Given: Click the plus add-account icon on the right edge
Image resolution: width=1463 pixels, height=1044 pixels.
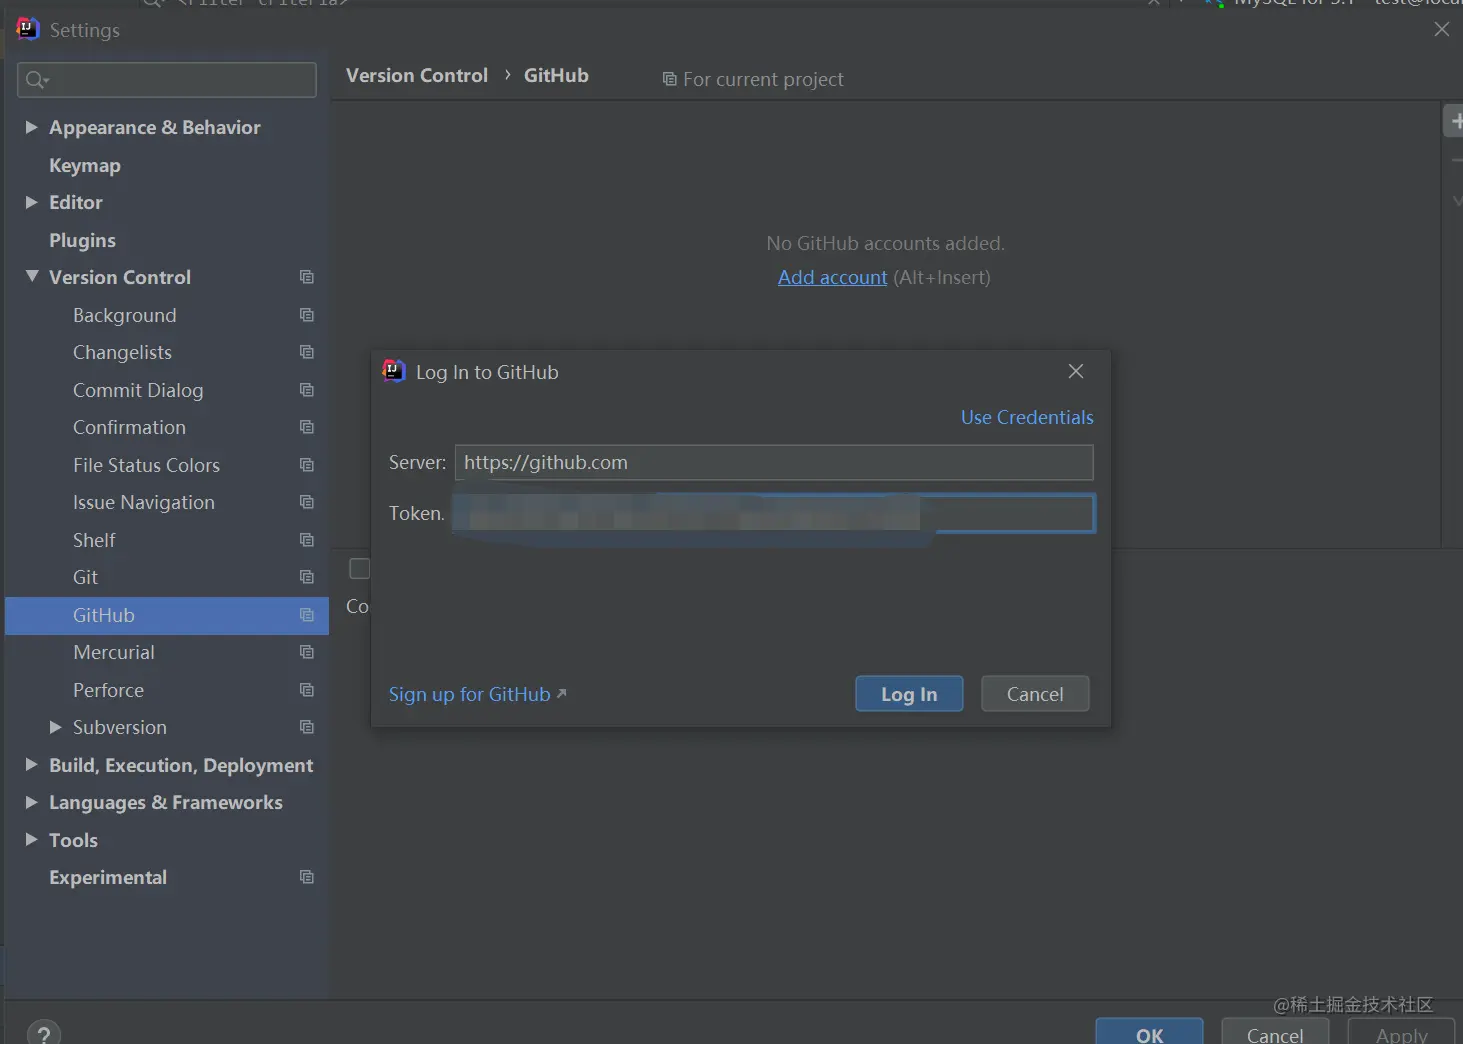Looking at the screenshot, I should (x=1455, y=121).
